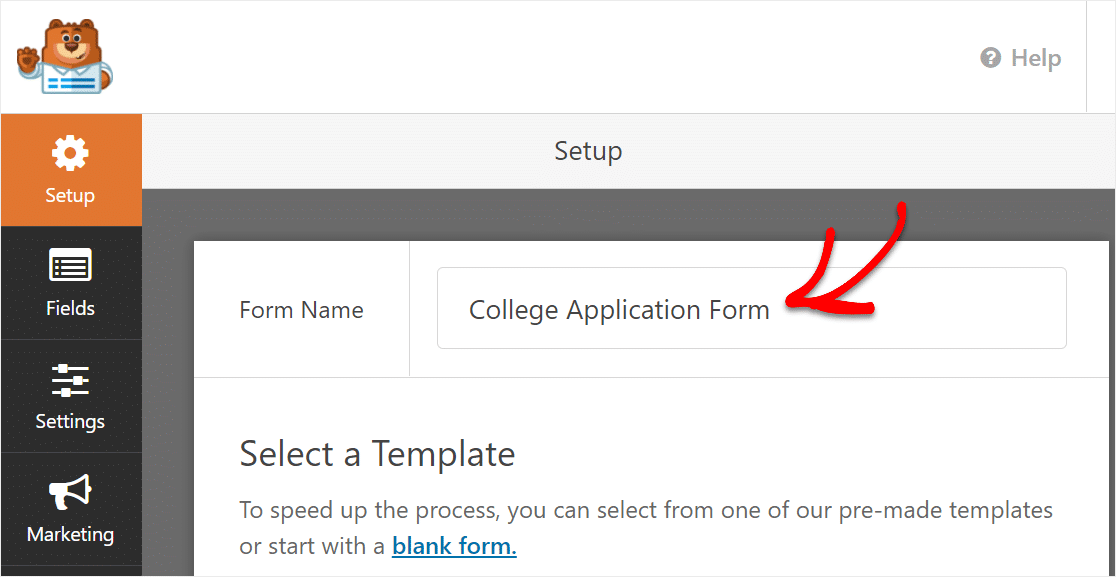Click the WPForms bear mascot logo
The height and width of the screenshot is (577, 1116).
64,55
